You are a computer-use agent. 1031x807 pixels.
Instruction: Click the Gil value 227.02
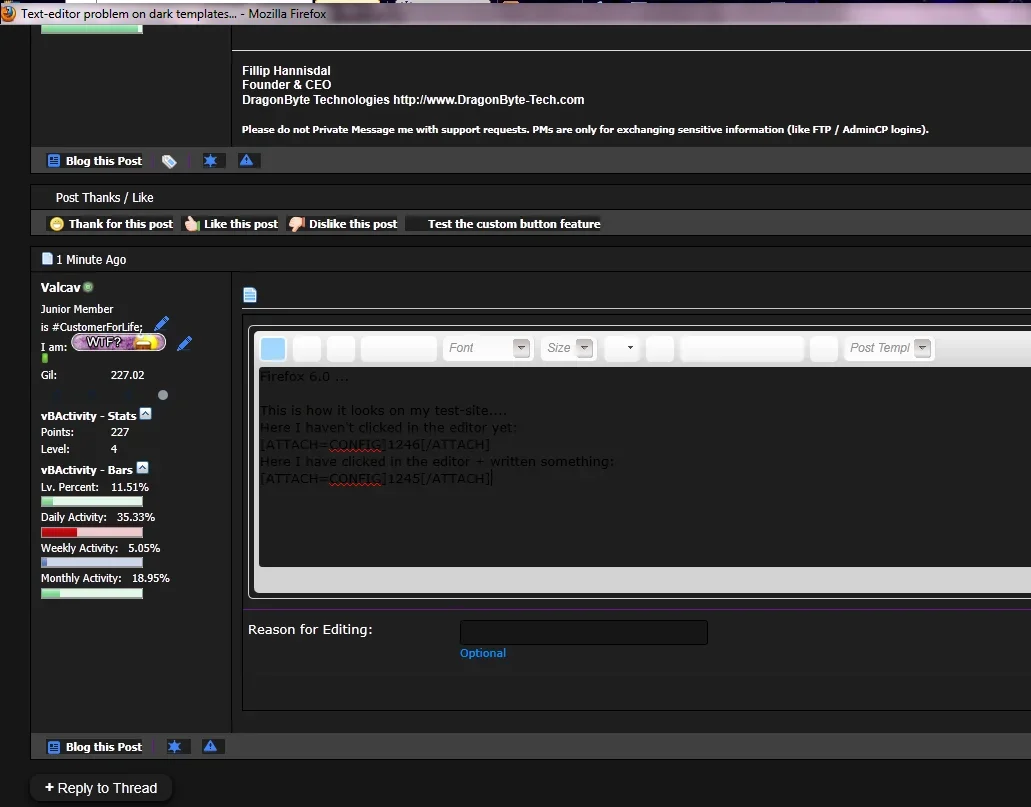pyautogui.click(x=127, y=375)
